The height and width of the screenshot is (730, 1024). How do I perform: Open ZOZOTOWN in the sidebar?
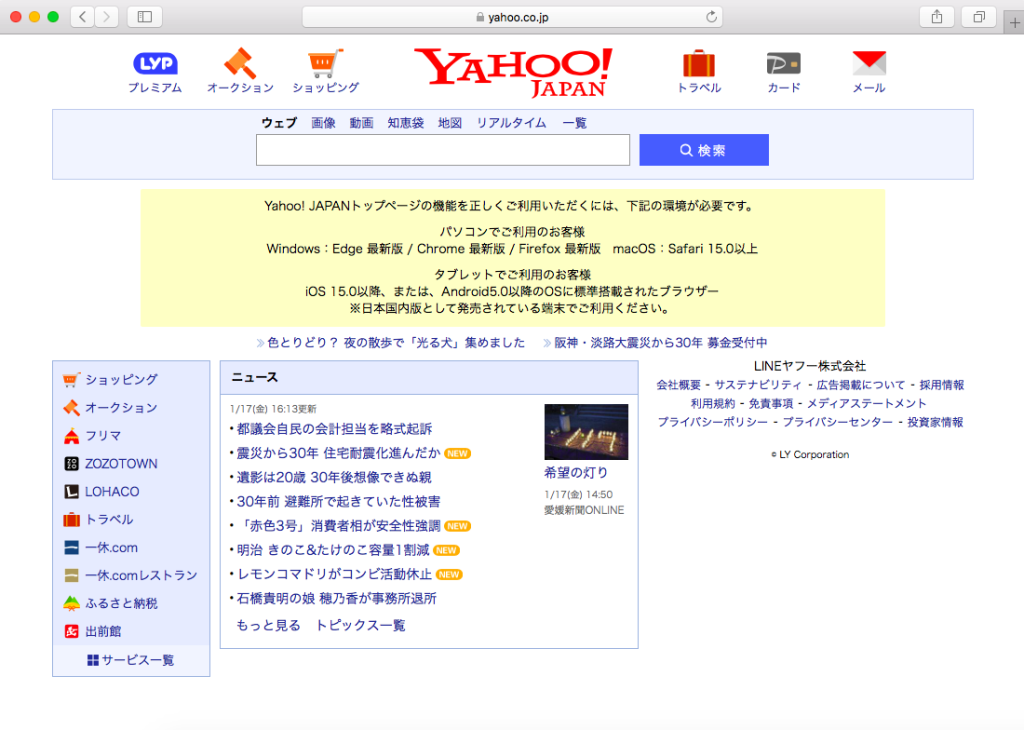(121, 464)
